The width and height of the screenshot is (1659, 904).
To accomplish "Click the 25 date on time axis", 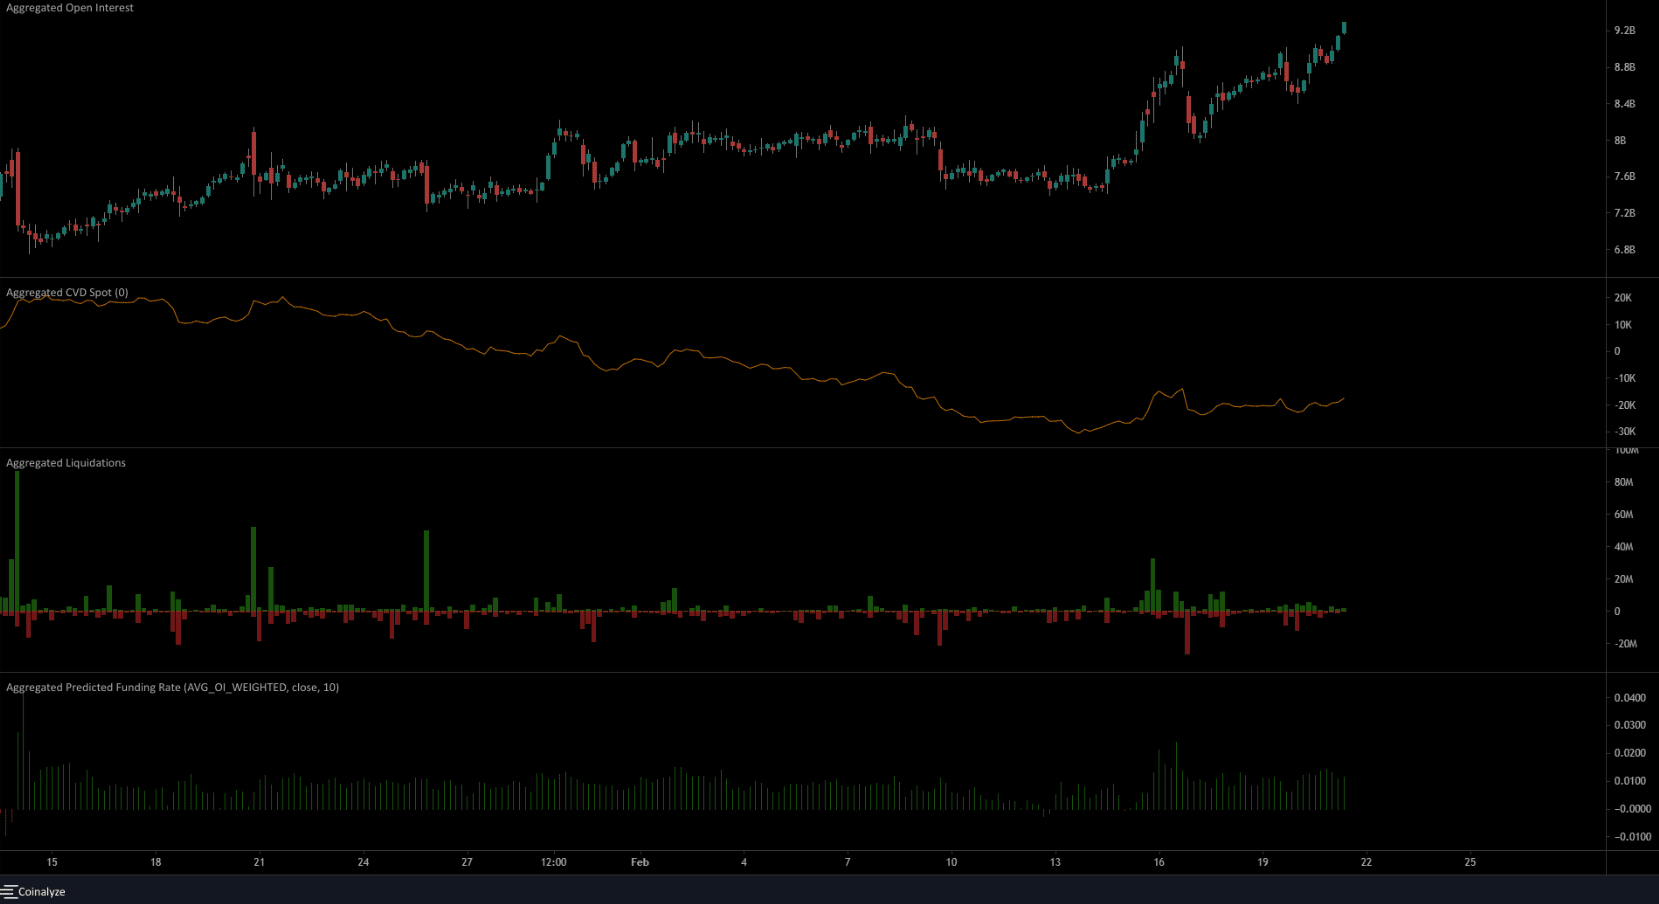I will [x=1470, y=862].
